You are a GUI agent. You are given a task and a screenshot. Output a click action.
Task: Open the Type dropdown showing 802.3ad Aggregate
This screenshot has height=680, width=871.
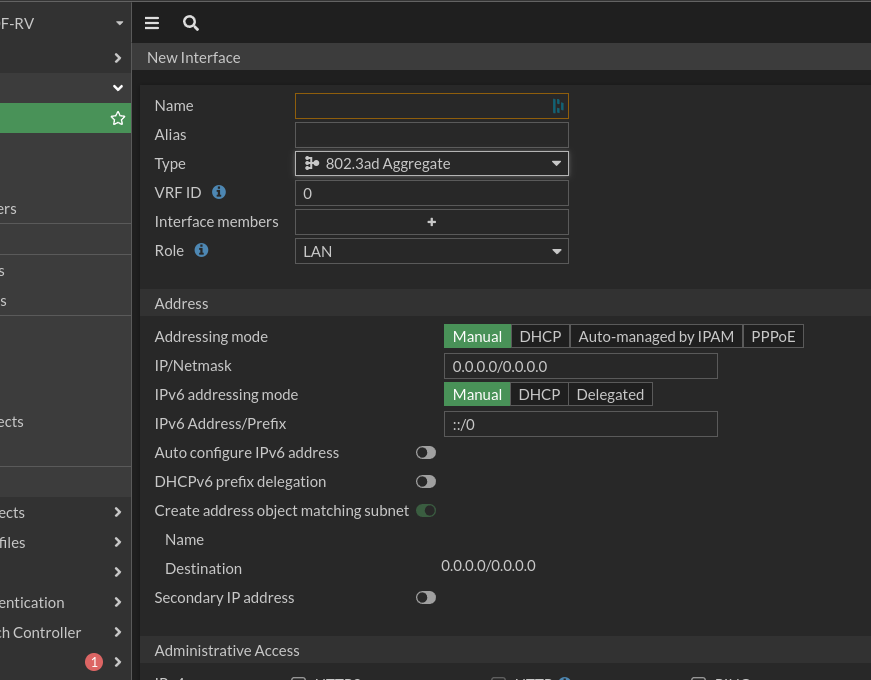(432, 164)
